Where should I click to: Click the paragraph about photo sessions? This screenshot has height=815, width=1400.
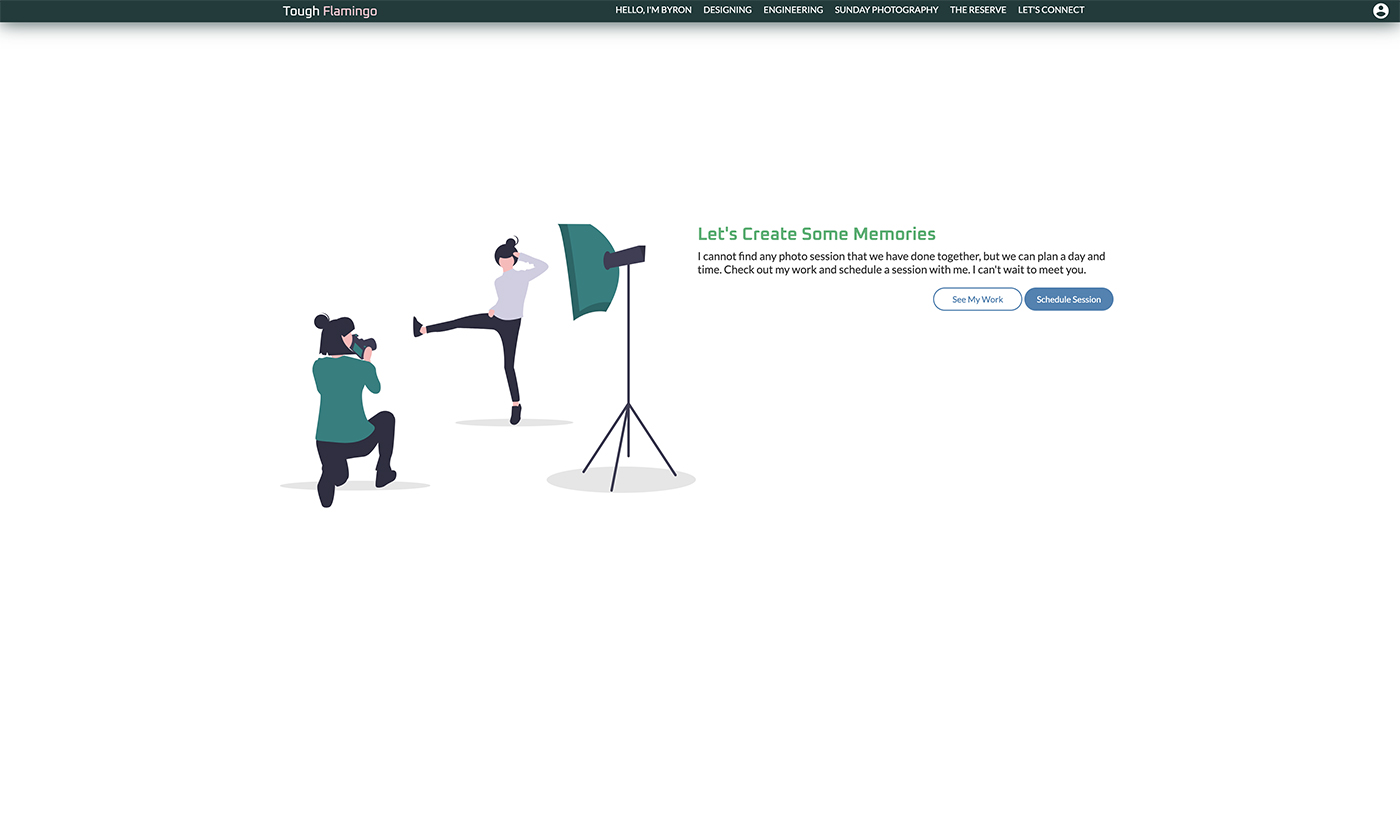coord(900,263)
